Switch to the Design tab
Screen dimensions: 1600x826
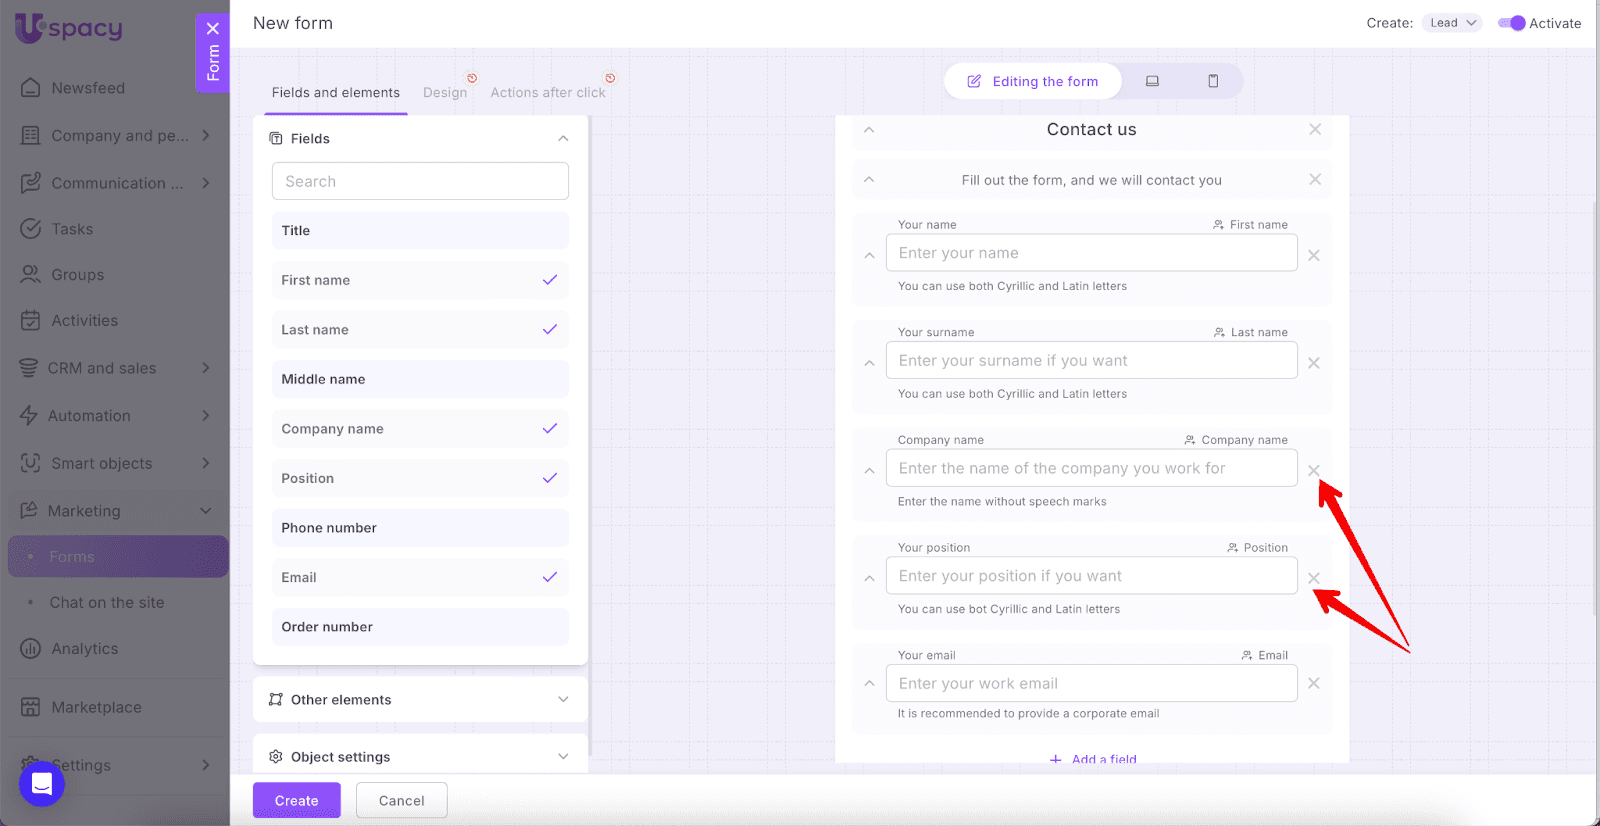(x=445, y=92)
